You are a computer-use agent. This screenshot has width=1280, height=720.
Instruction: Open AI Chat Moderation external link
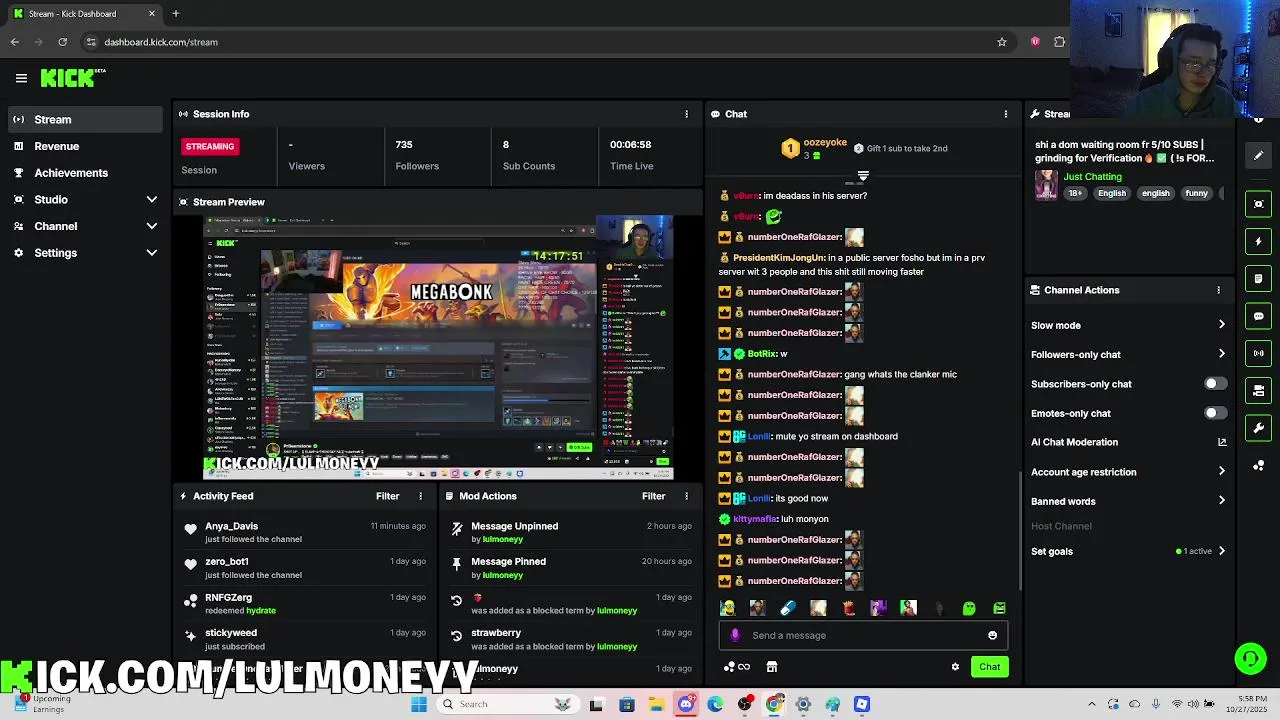tap(1221, 442)
